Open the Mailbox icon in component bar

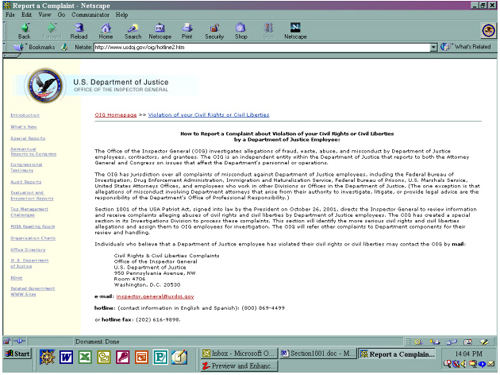(435, 342)
